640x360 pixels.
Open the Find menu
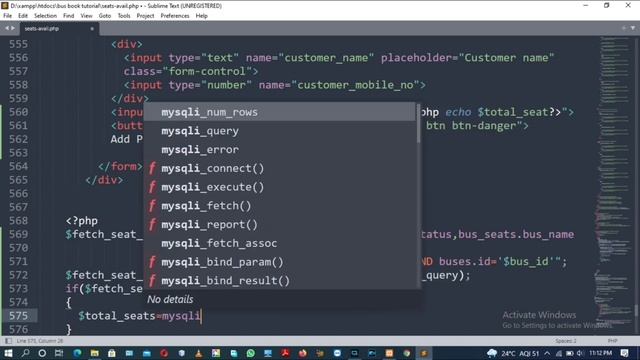tap(69, 16)
